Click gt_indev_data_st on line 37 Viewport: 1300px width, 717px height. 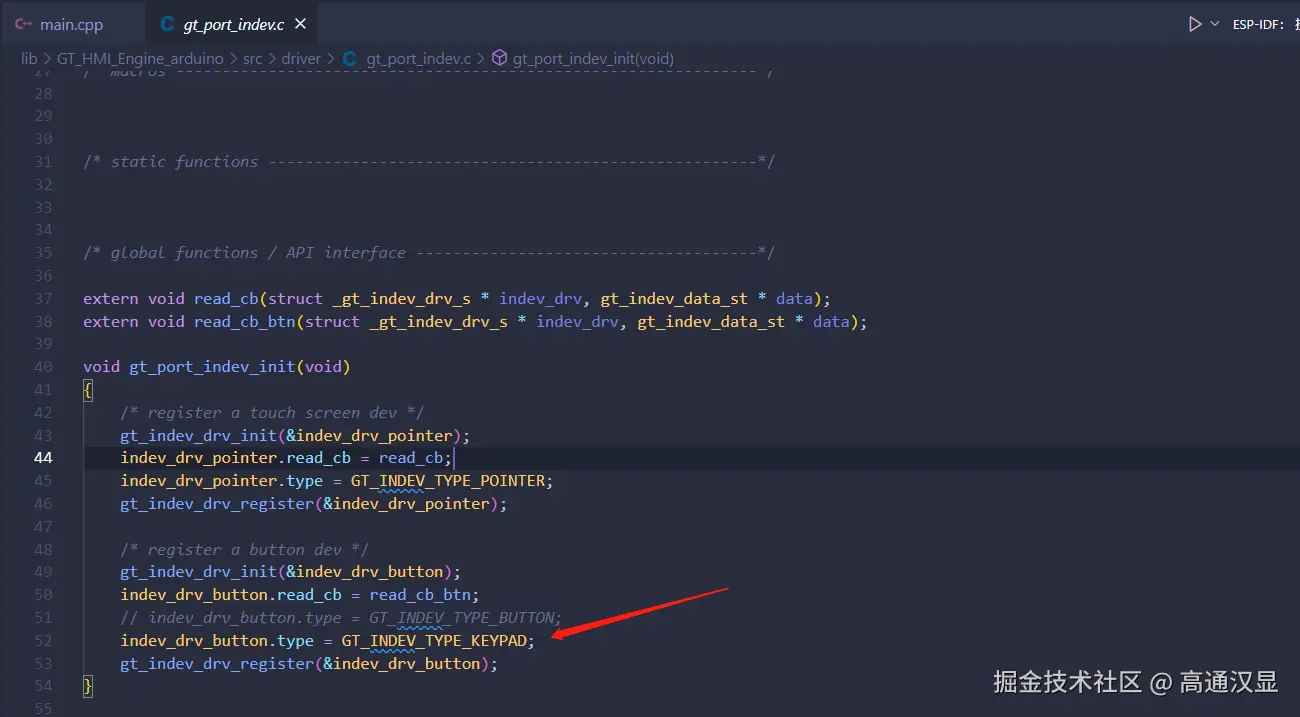coord(674,298)
